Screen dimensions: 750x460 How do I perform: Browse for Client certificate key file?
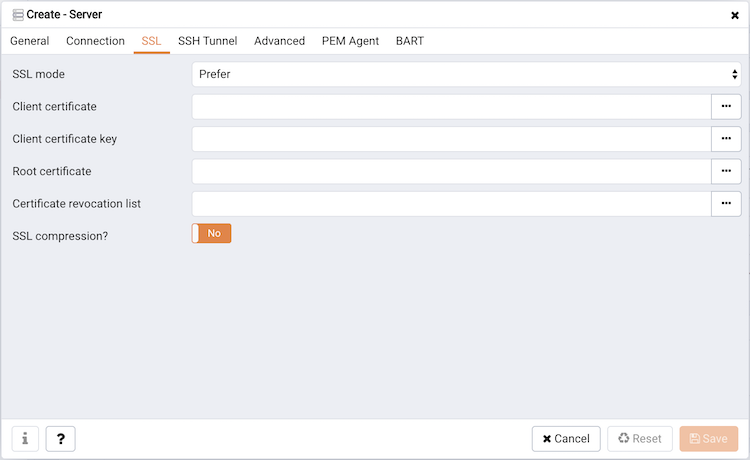click(726, 139)
